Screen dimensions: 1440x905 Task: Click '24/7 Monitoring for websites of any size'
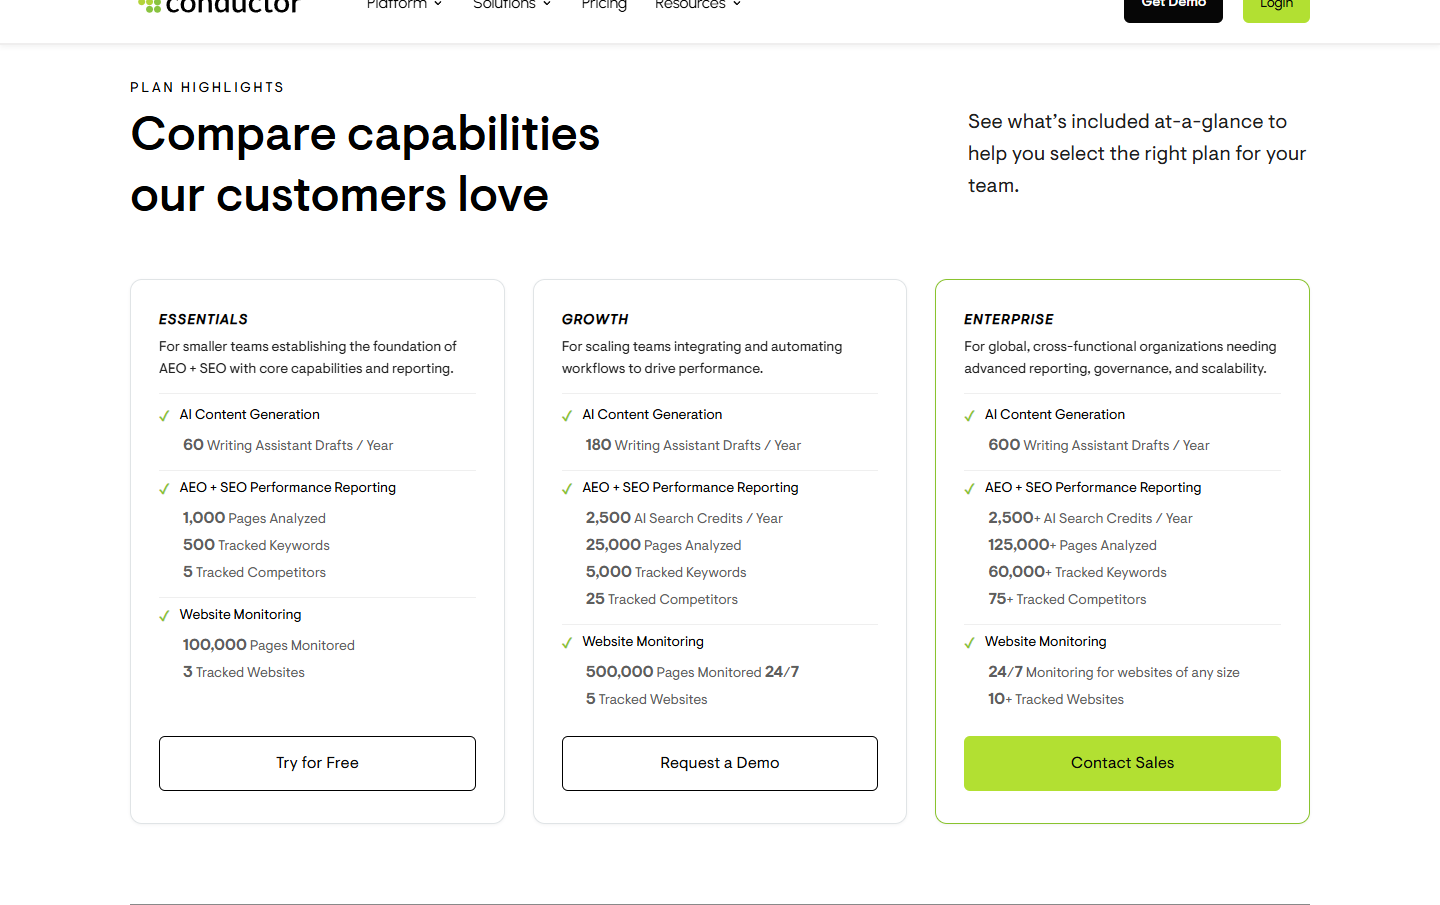coord(1114,672)
